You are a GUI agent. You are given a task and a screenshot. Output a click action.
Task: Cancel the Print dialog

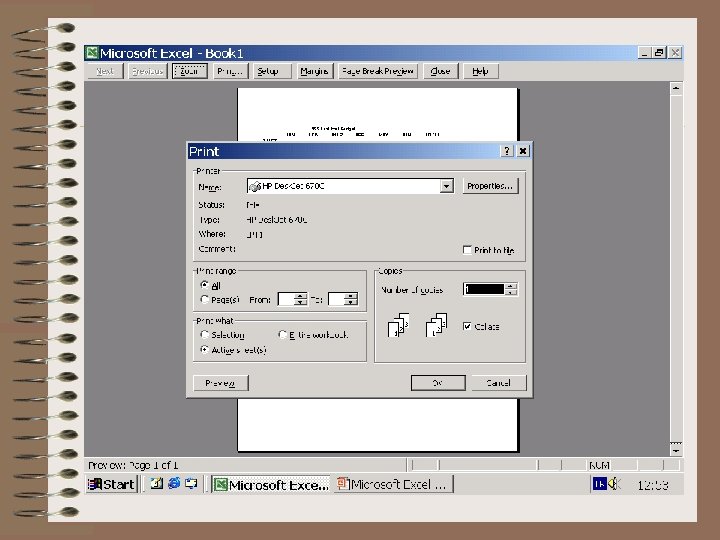coord(499,383)
